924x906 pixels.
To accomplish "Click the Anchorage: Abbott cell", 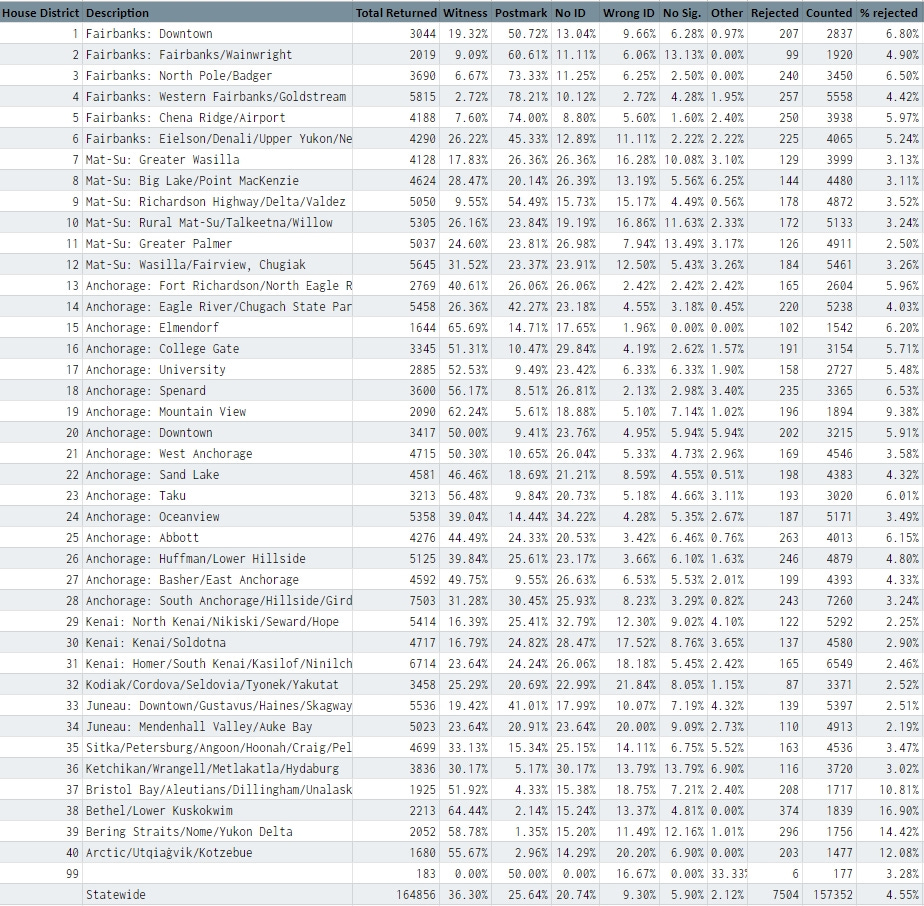I will [217, 538].
